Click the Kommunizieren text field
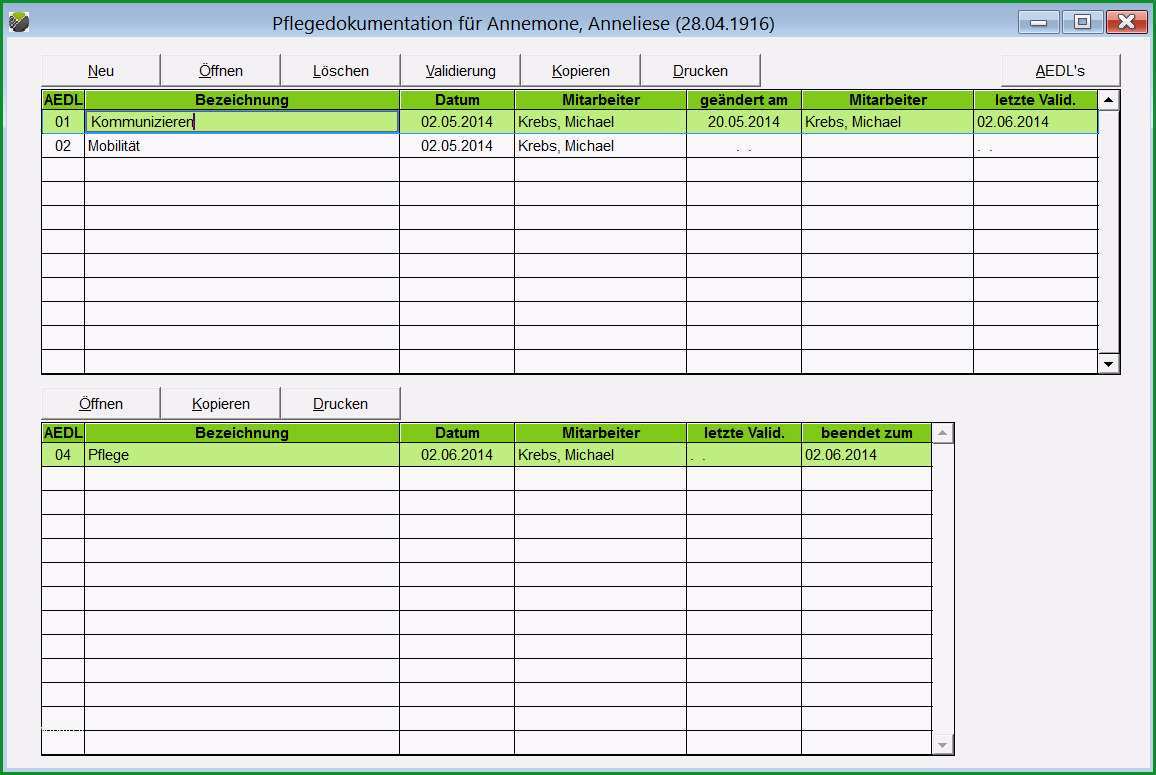1156x775 pixels. tap(242, 122)
